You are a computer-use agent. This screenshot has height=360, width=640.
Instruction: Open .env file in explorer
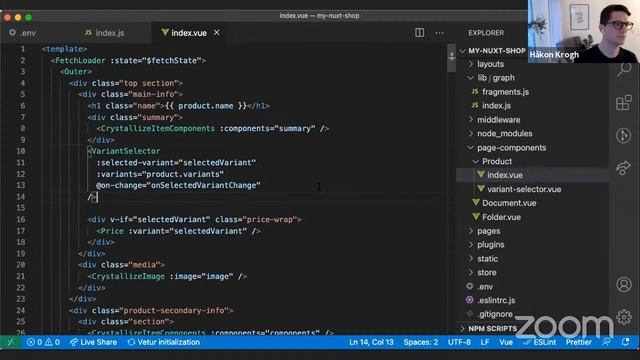pos(485,287)
